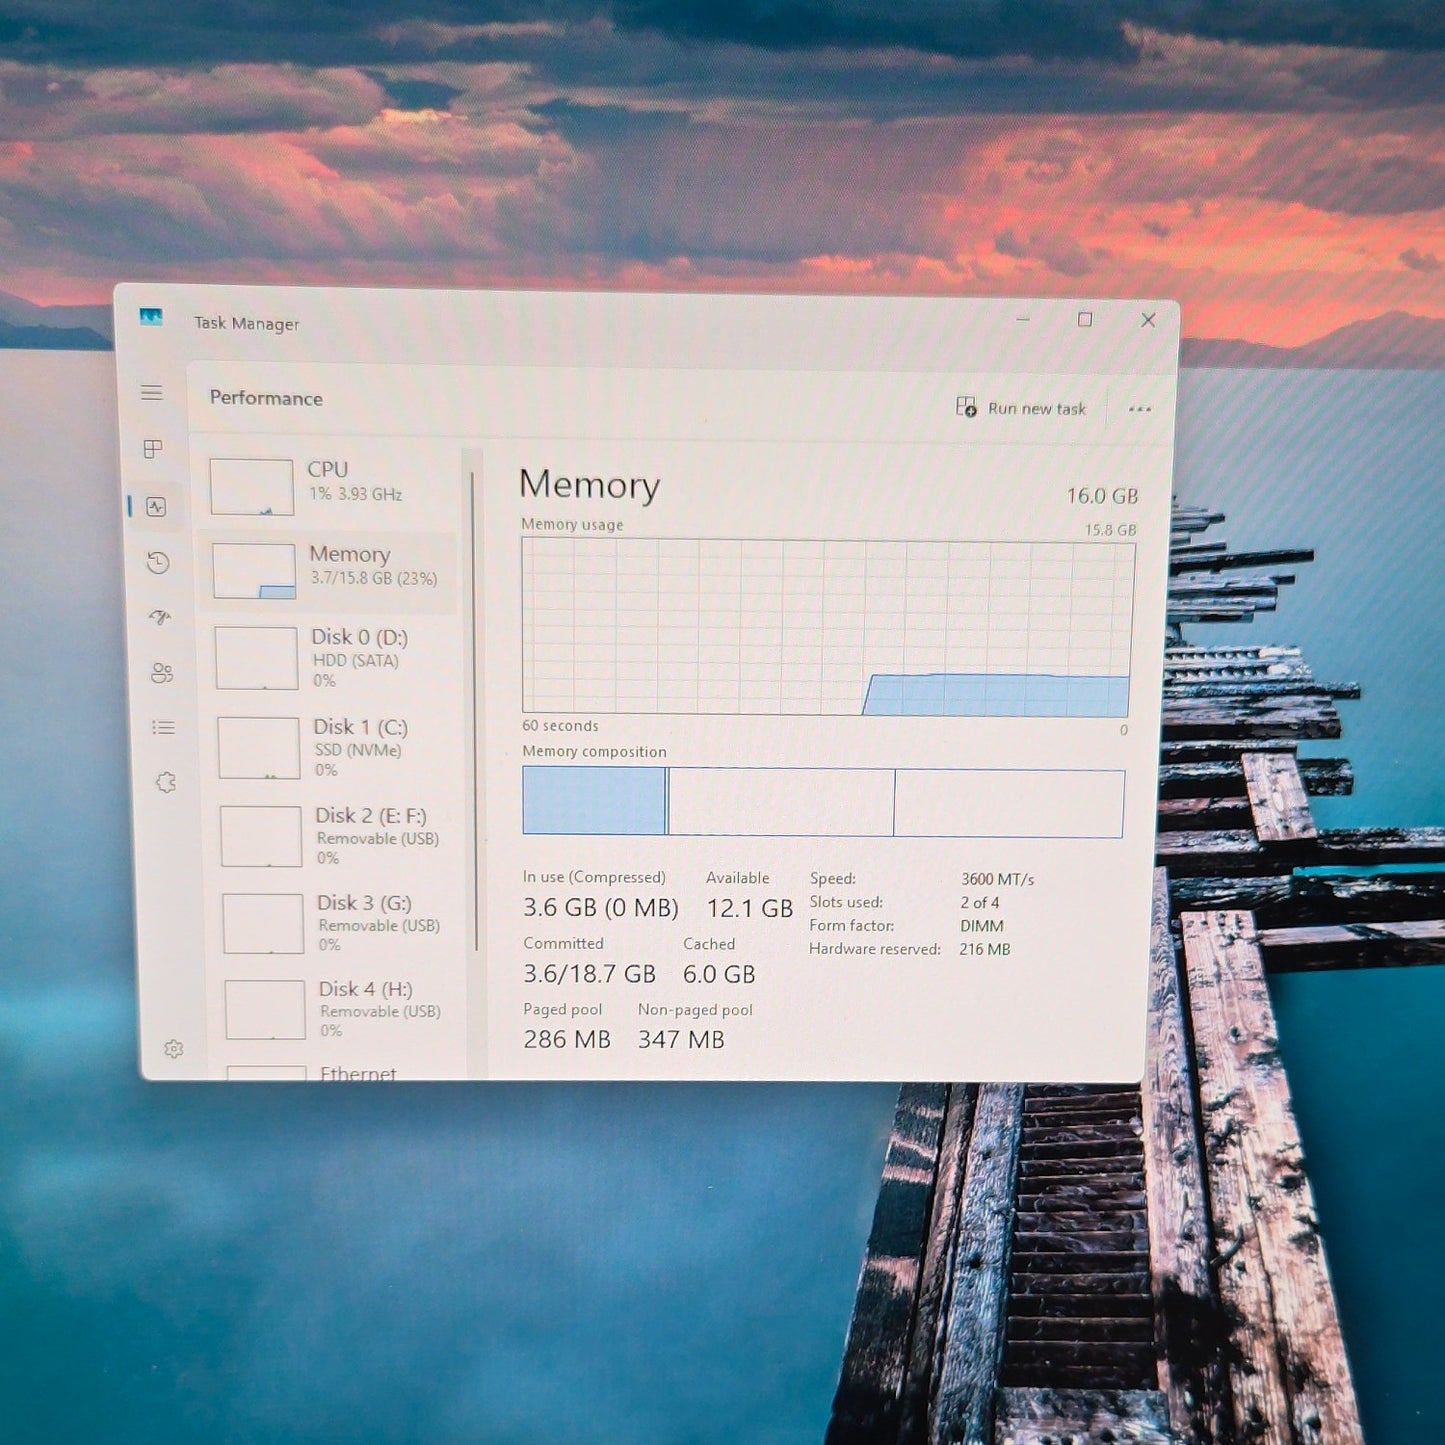Click the Performance page title
The width and height of the screenshot is (1445, 1445).
pyautogui.click(x=266, y=398)
